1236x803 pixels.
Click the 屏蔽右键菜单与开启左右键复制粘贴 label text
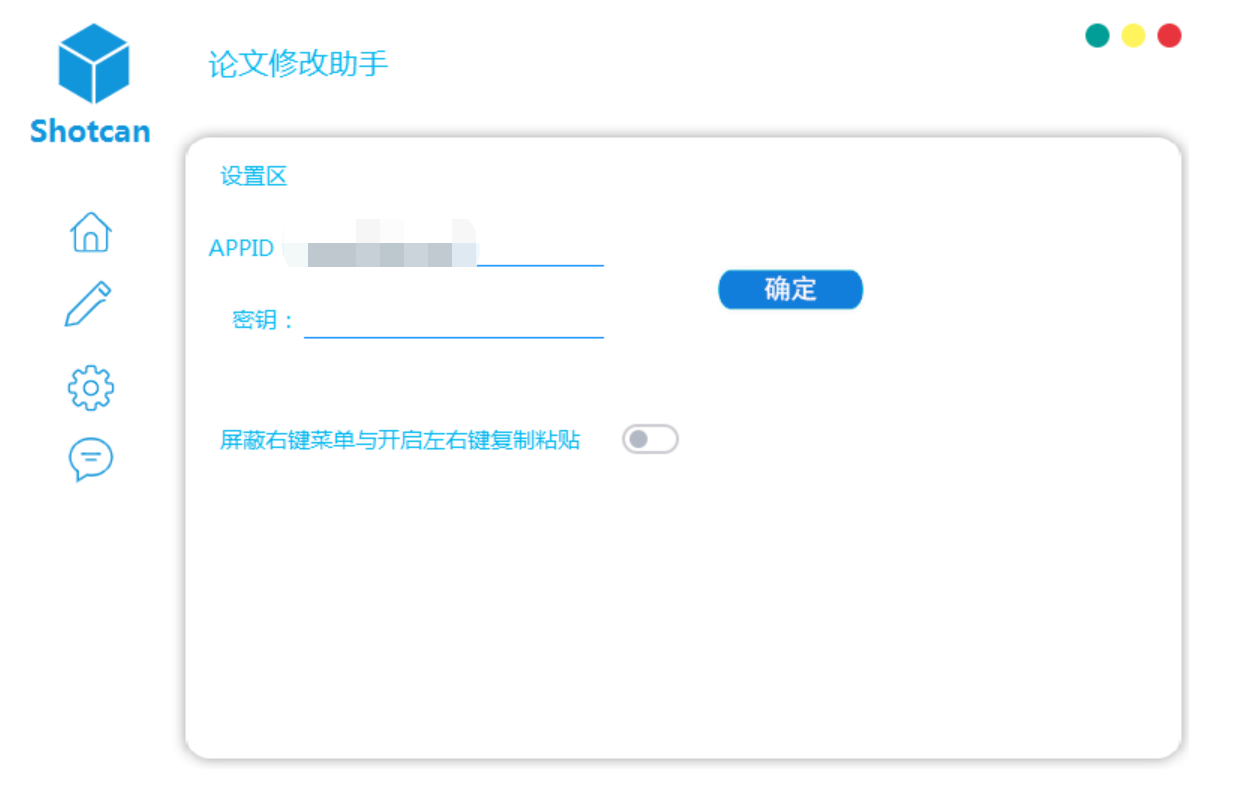[x=400, y=440]
